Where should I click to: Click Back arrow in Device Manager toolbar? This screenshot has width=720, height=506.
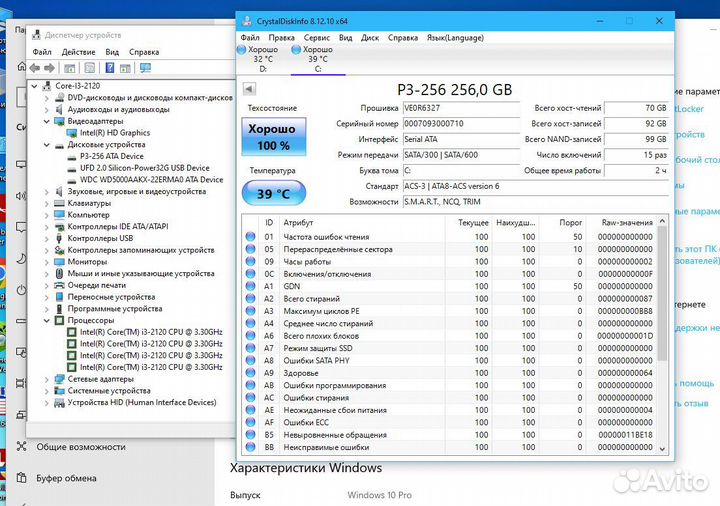point(35,68)
